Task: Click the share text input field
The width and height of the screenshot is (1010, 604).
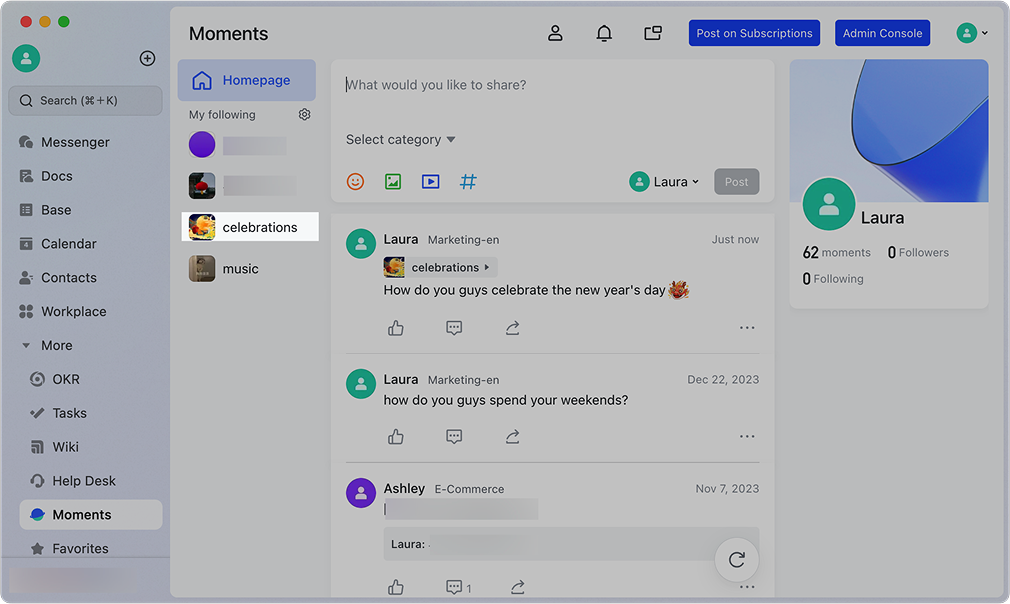Action: [550, 86]
